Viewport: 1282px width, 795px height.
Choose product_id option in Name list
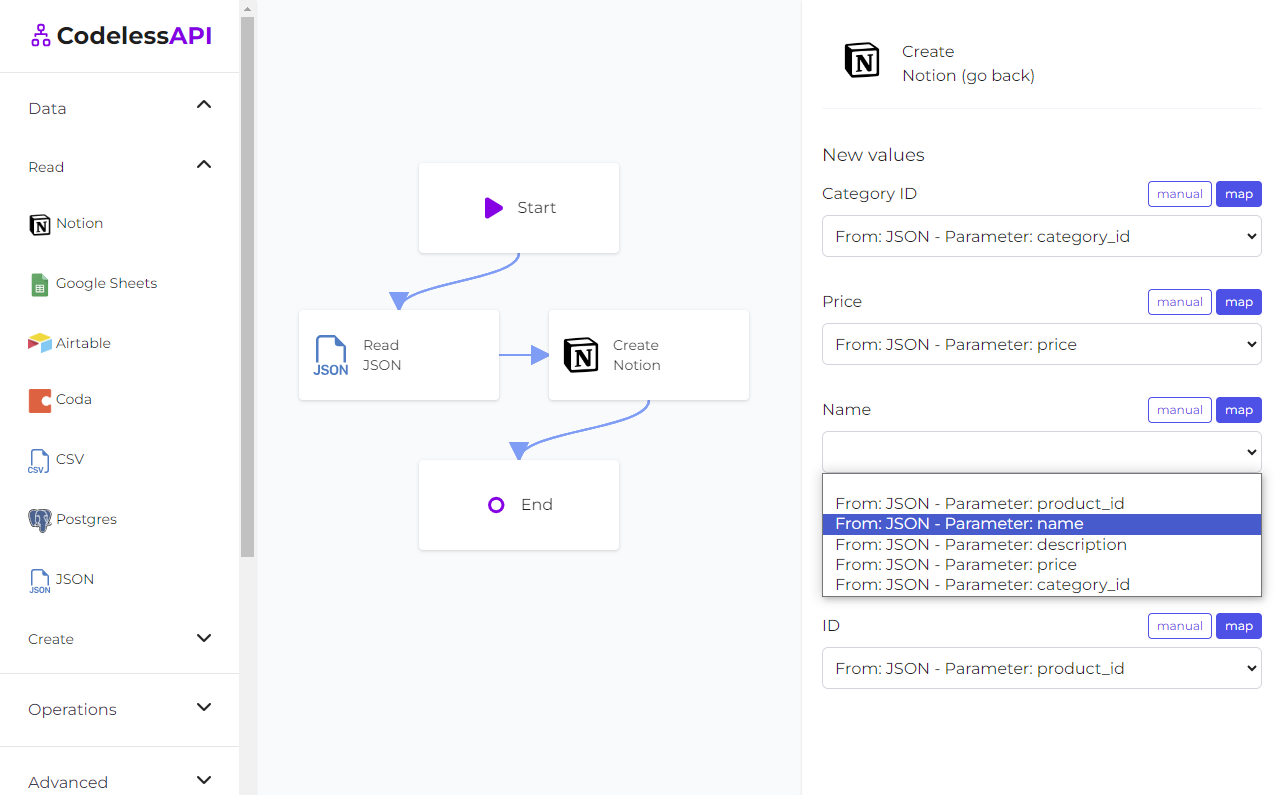click(1042, 504)
